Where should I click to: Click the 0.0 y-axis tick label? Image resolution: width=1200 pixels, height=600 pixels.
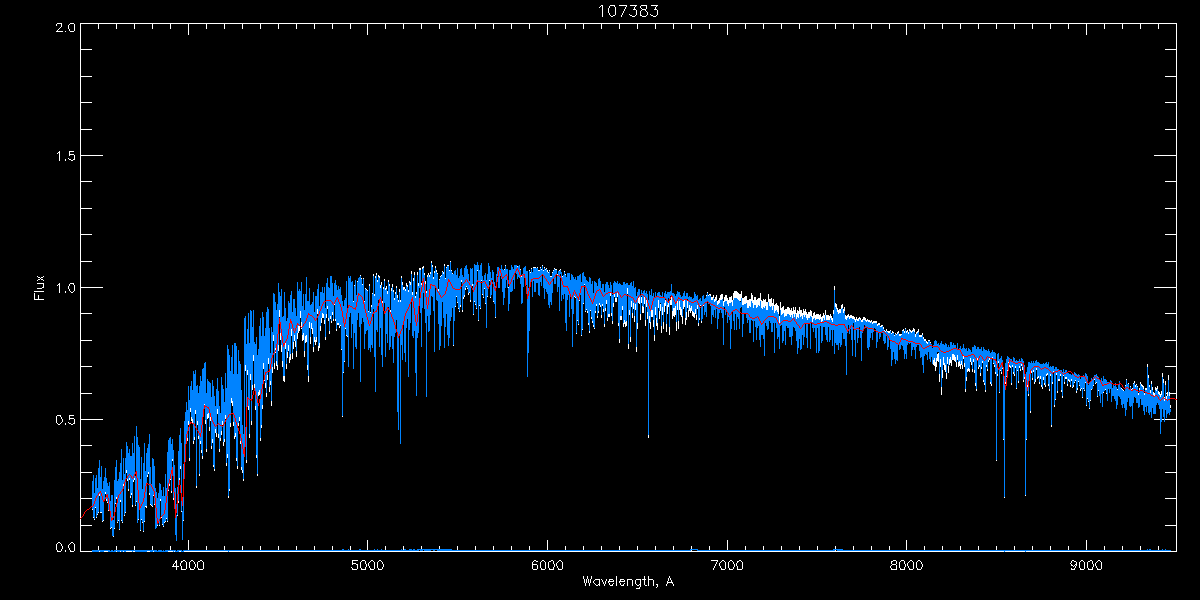(x=65, y=548)
